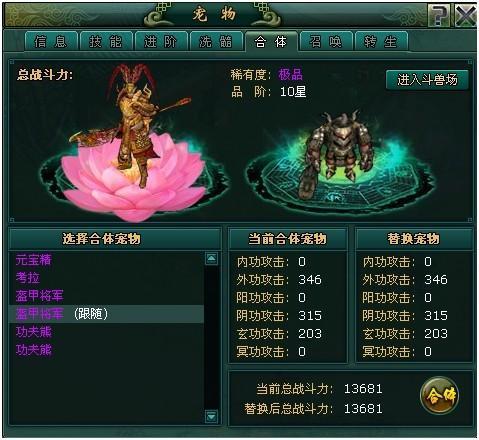Select the 召唤 tab
The image size is (479, 440).
coord(326,42)
